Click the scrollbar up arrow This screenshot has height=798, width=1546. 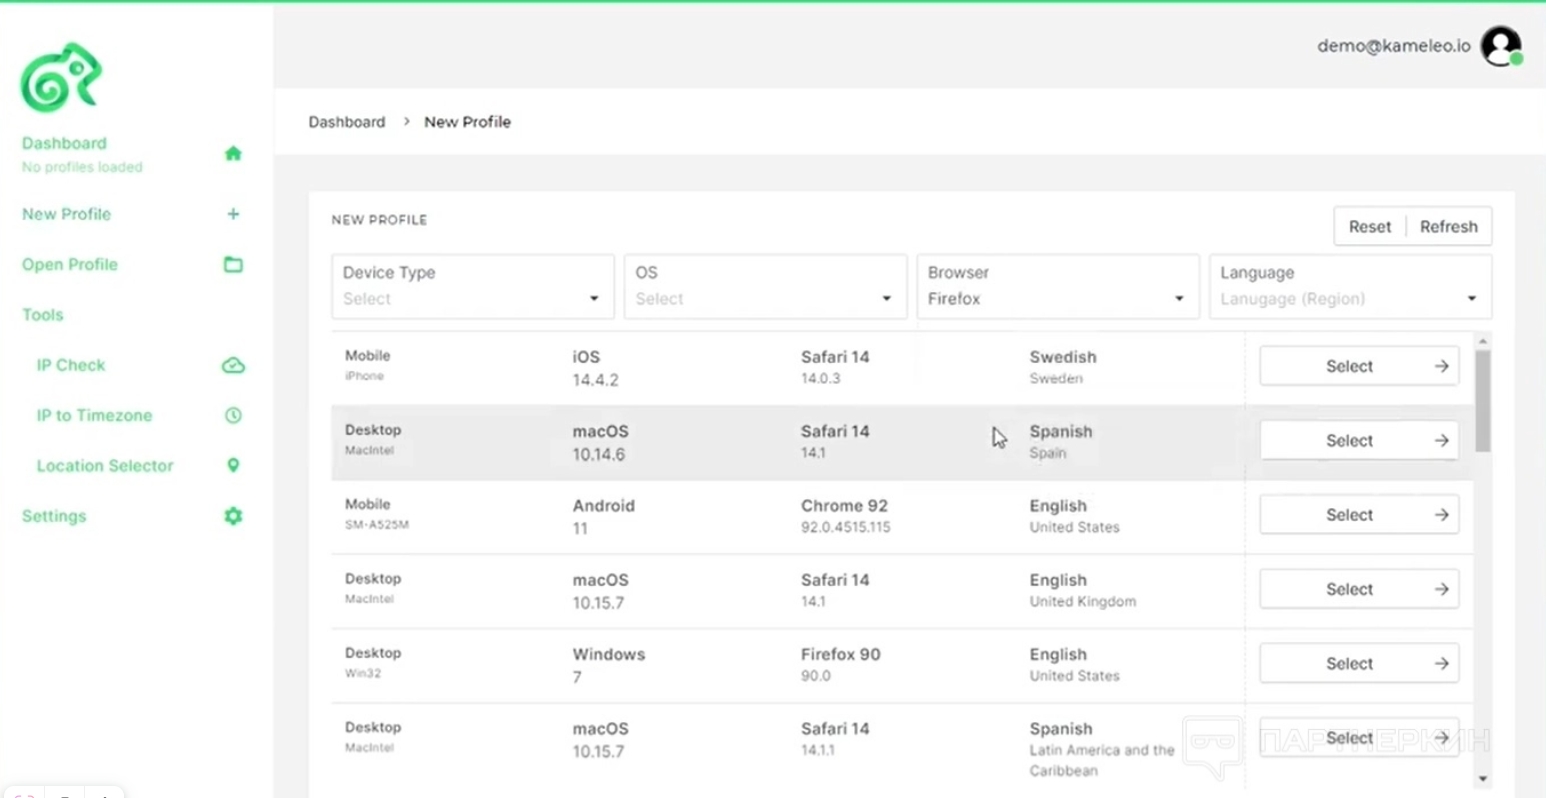(x=1483, y=342)
